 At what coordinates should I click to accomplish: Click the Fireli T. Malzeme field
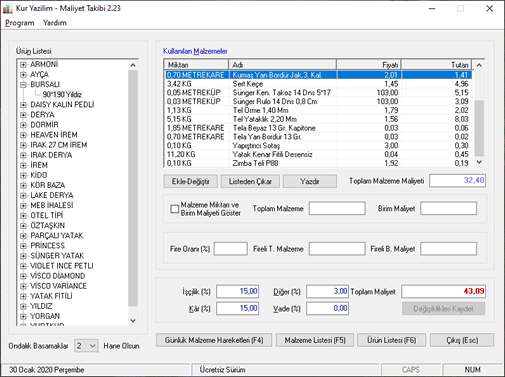[337, 249]
